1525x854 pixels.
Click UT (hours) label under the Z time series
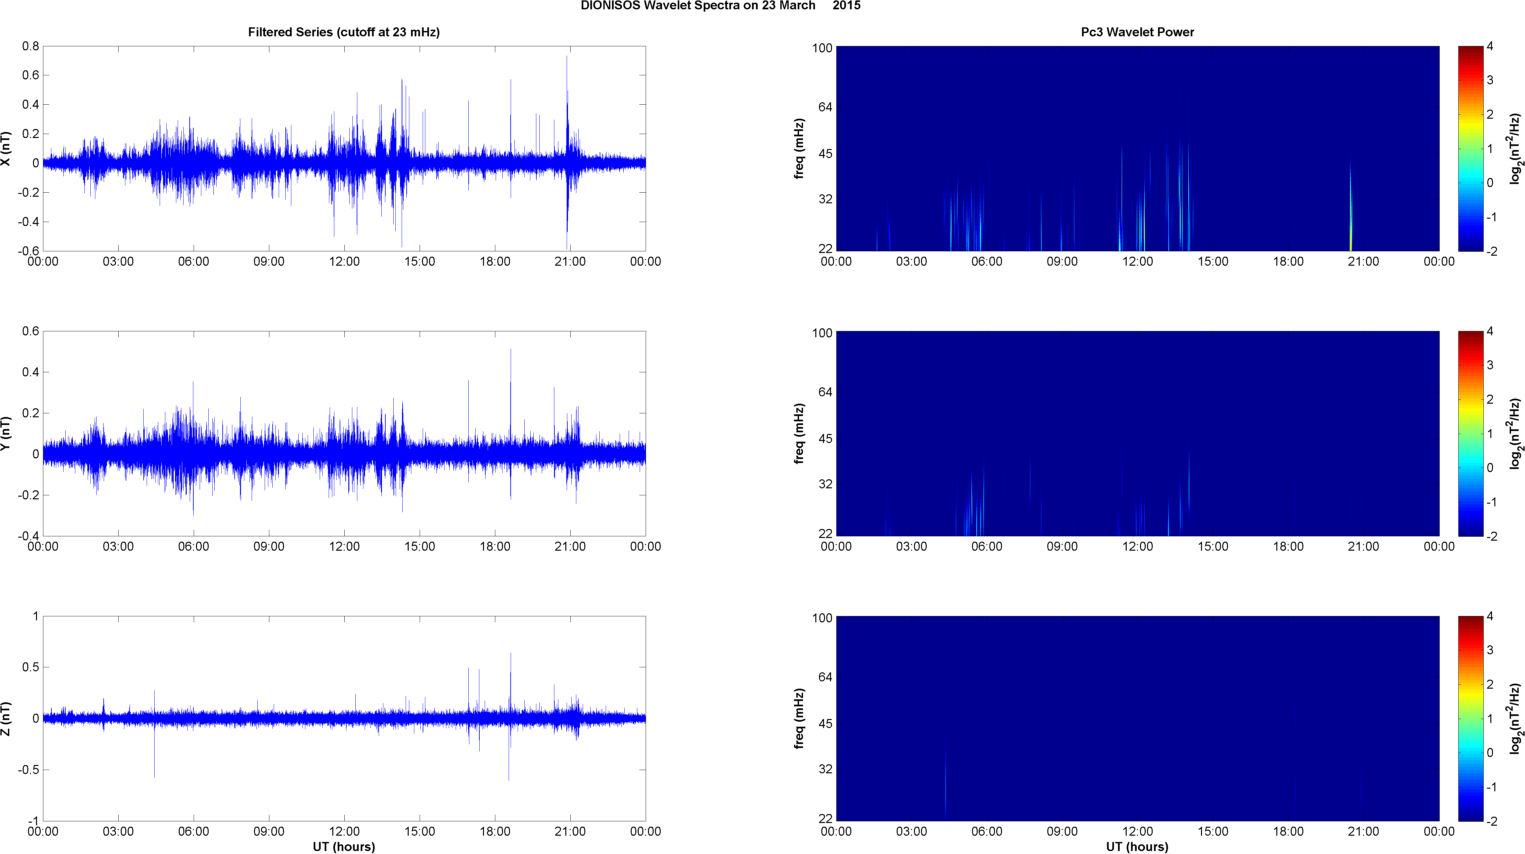(344, 847)
